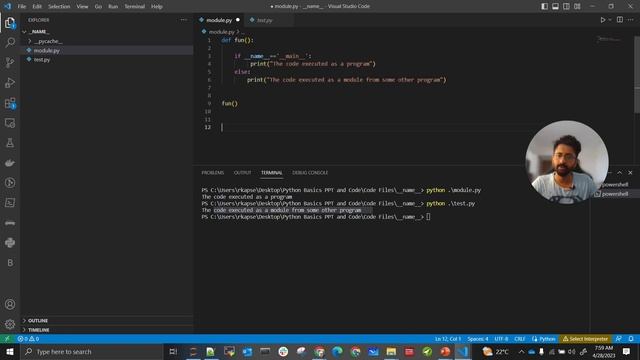Open the Extensions view
640x360 pixels.
[x=10, y=103]
